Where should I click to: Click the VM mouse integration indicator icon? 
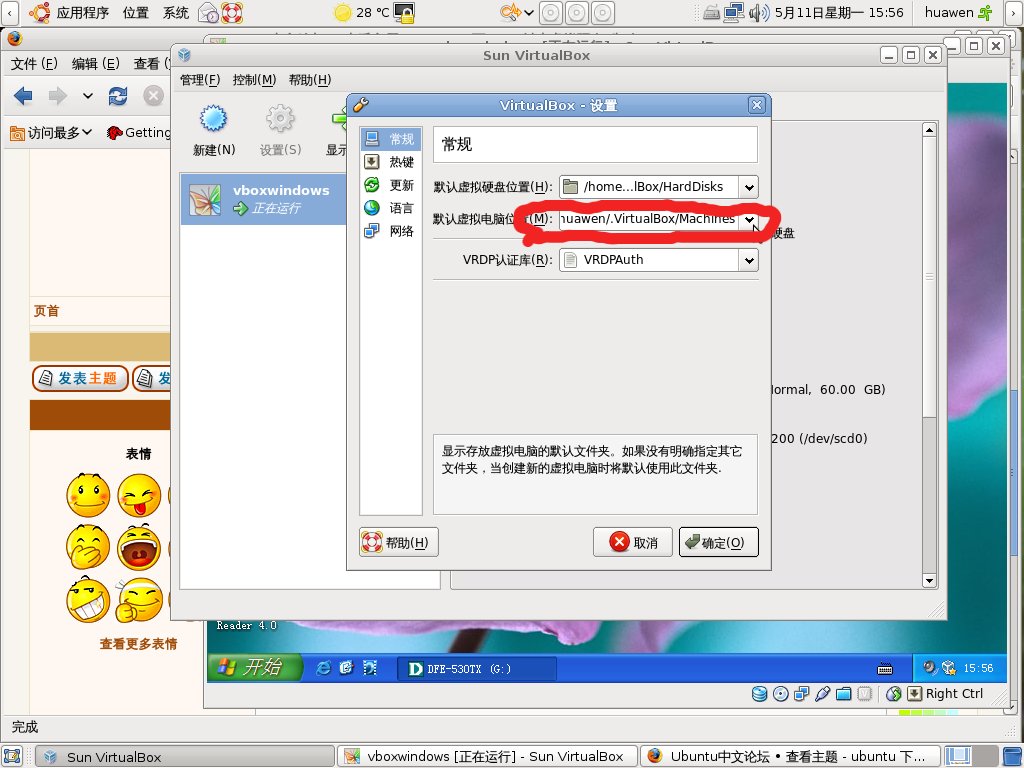coord(893,694)
